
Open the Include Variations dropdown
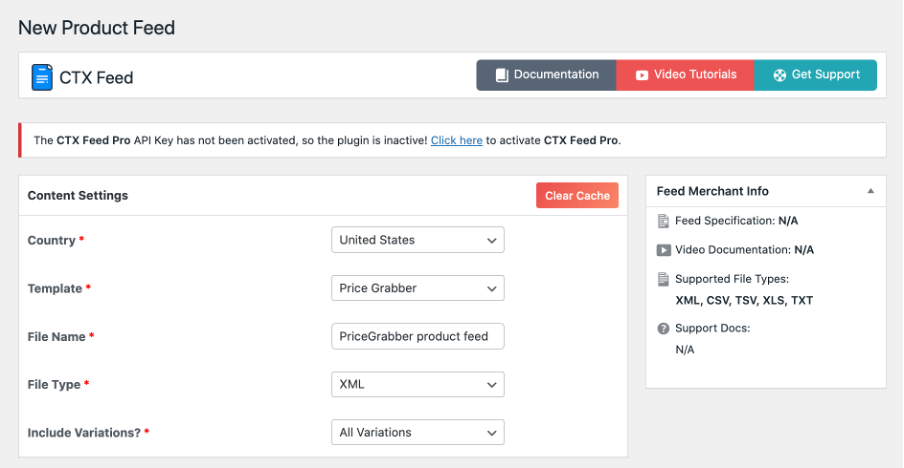417,432
